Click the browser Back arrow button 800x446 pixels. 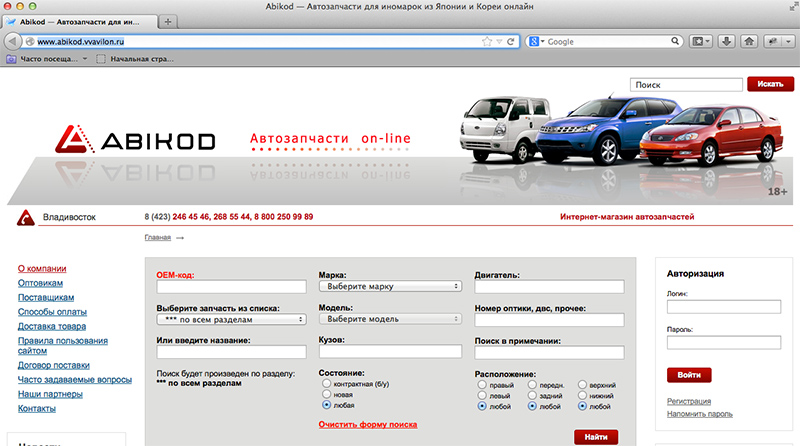tap(14, 42)
